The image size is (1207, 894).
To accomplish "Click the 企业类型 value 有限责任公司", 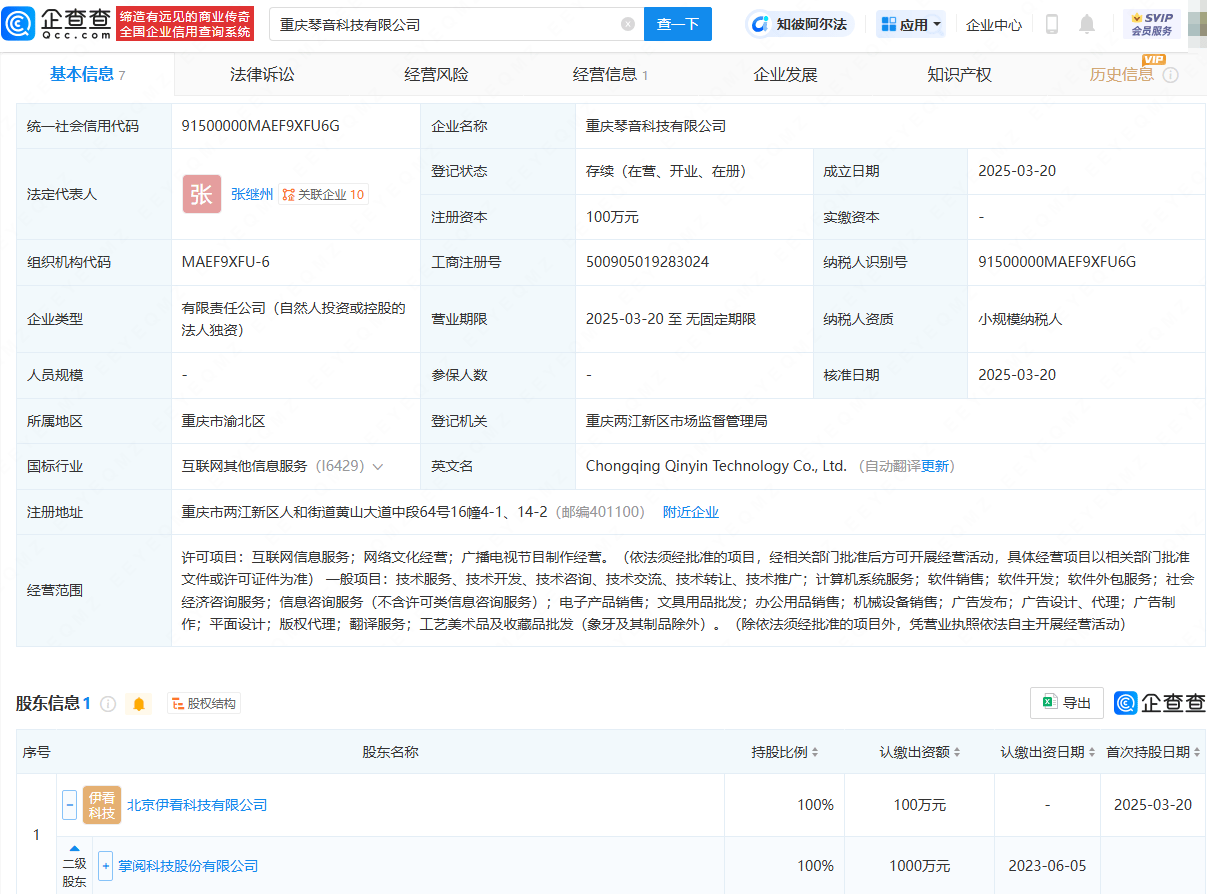I will (x=294, y=319).
